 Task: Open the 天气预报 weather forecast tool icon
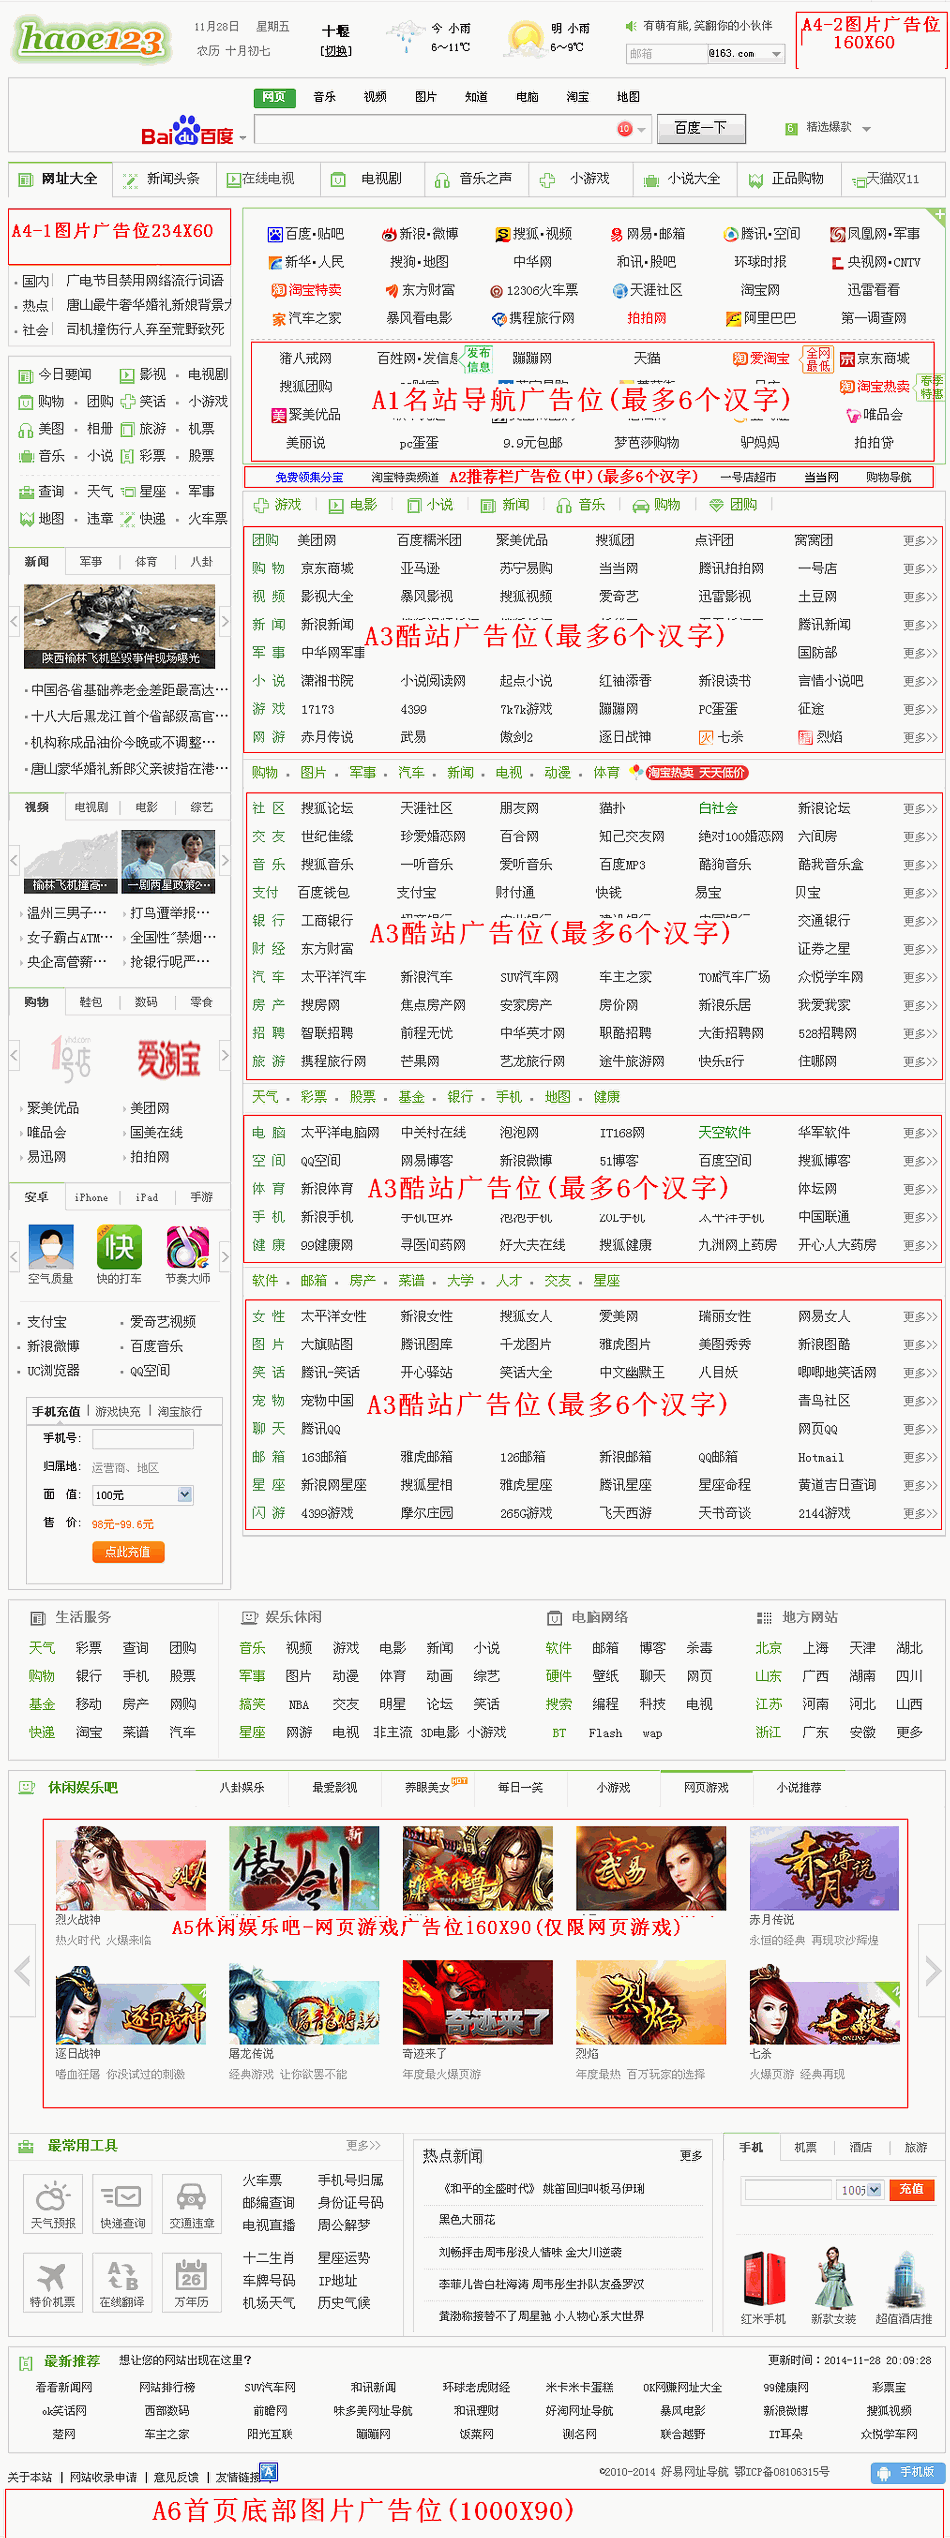(52, 2201)
